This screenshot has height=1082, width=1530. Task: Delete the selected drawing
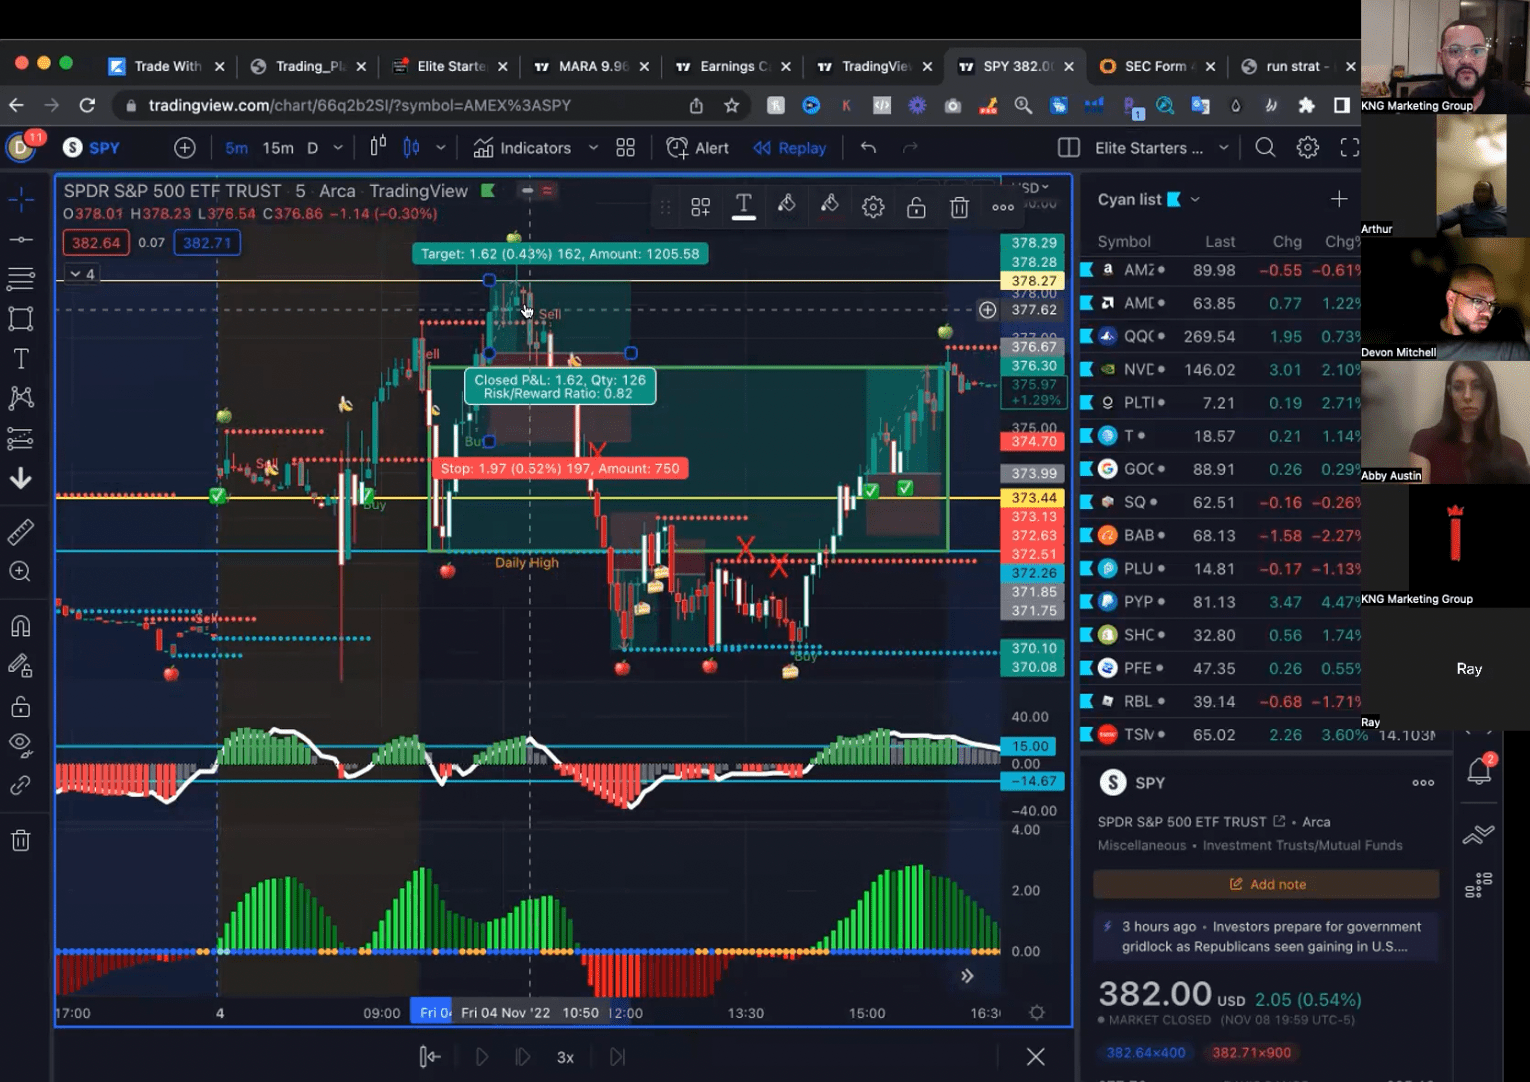pos(959,207)
